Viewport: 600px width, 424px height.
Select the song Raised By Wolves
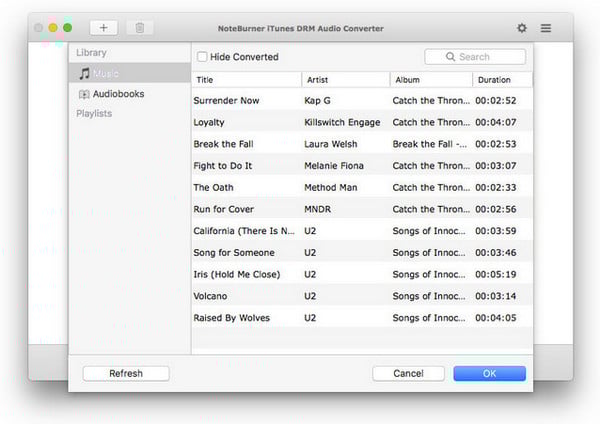coord(232,318)
